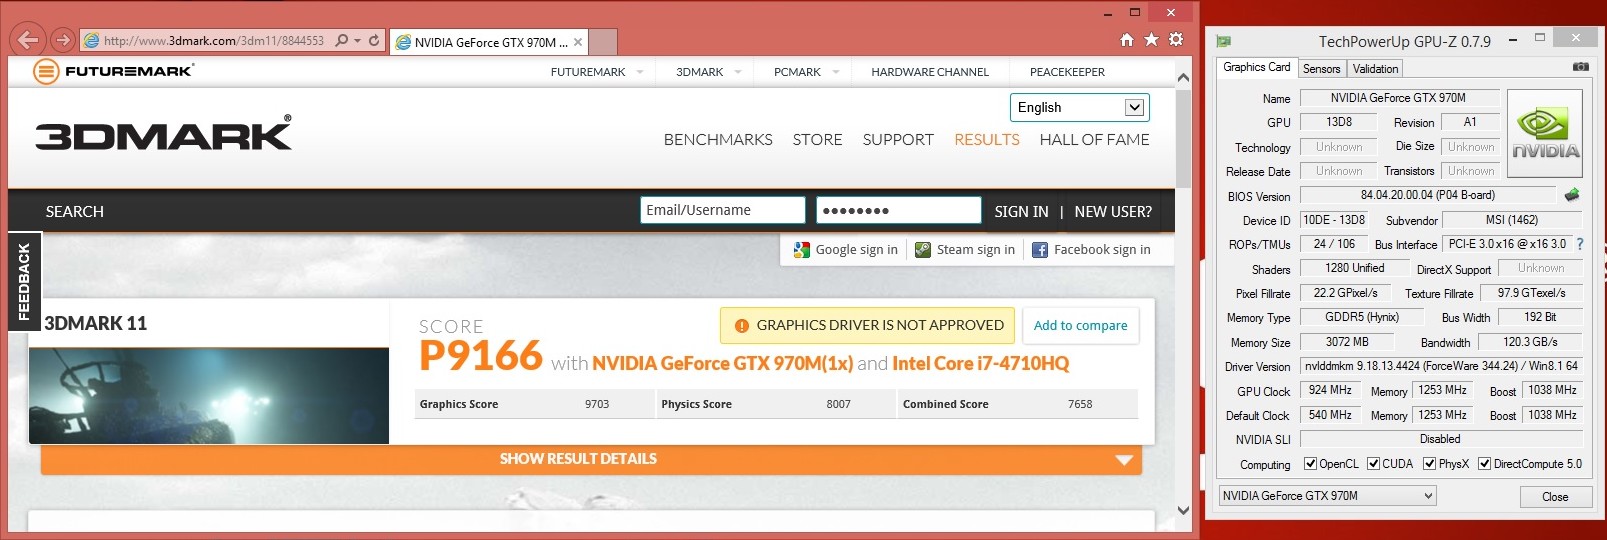Open the browser Home icon
Image resolution: width=1607 pixels, height=540 pixels.
click(x=1127, y=40)
